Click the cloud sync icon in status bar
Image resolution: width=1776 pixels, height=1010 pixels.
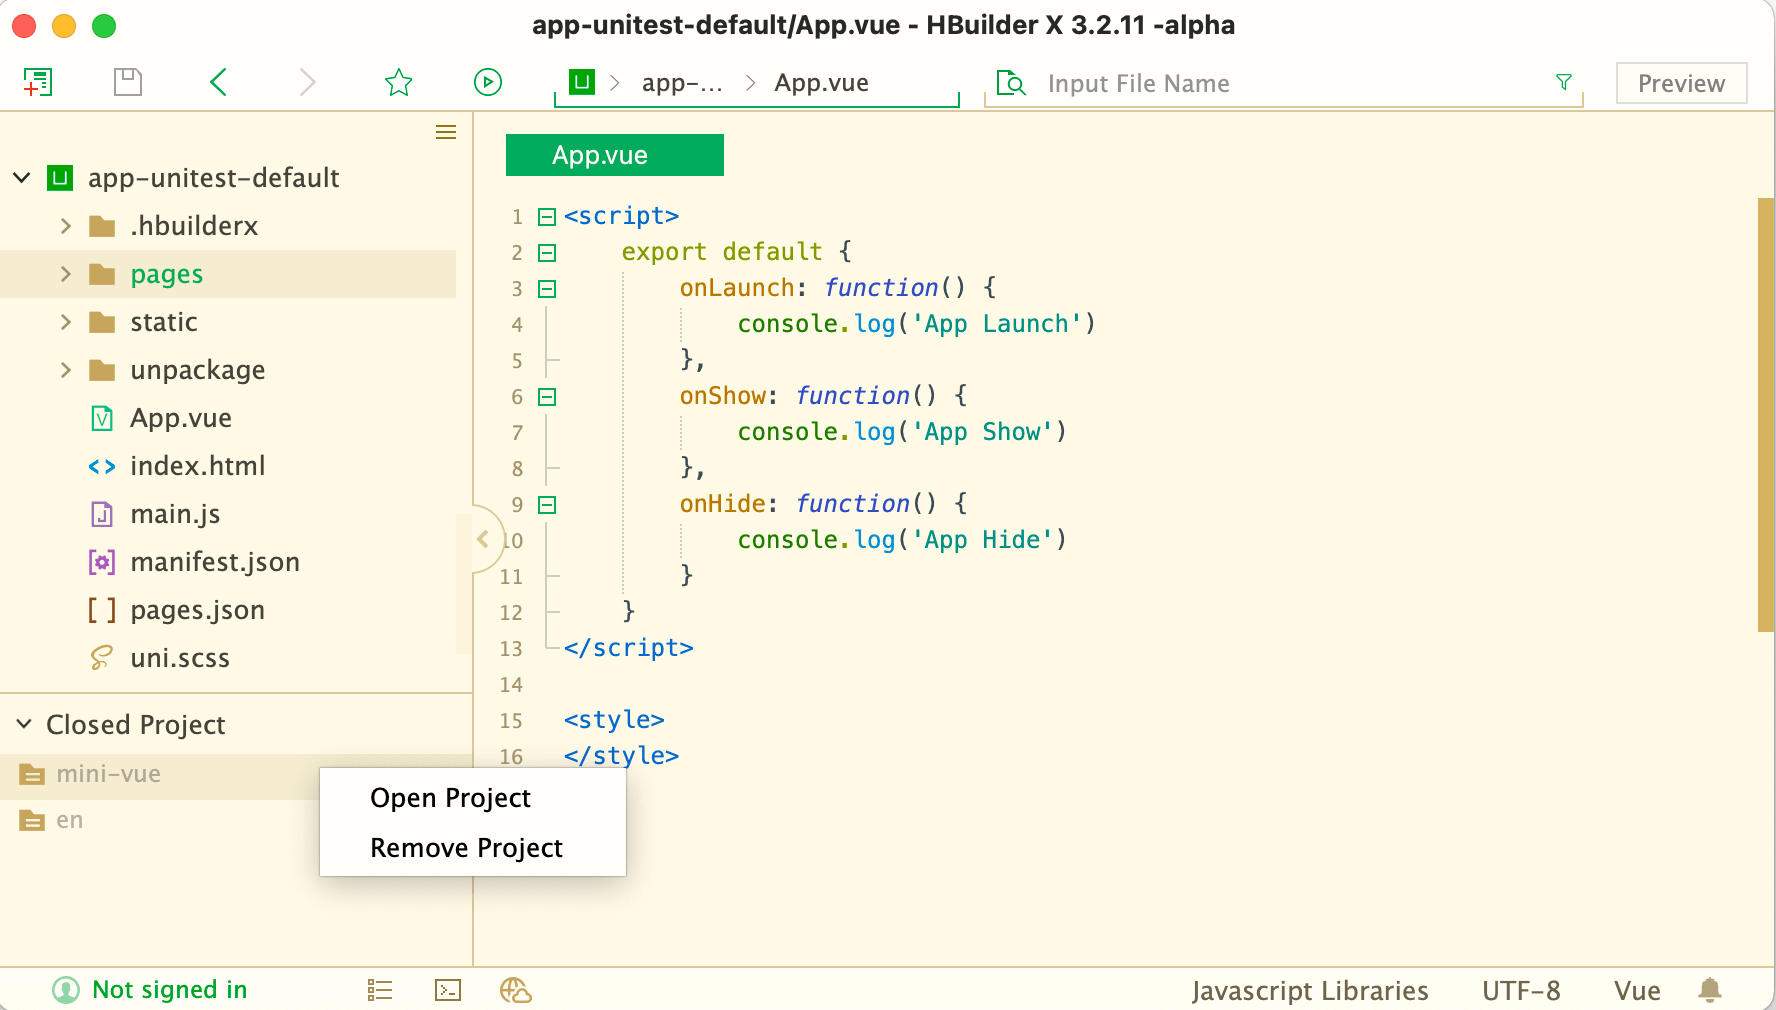tap(516, 990)
